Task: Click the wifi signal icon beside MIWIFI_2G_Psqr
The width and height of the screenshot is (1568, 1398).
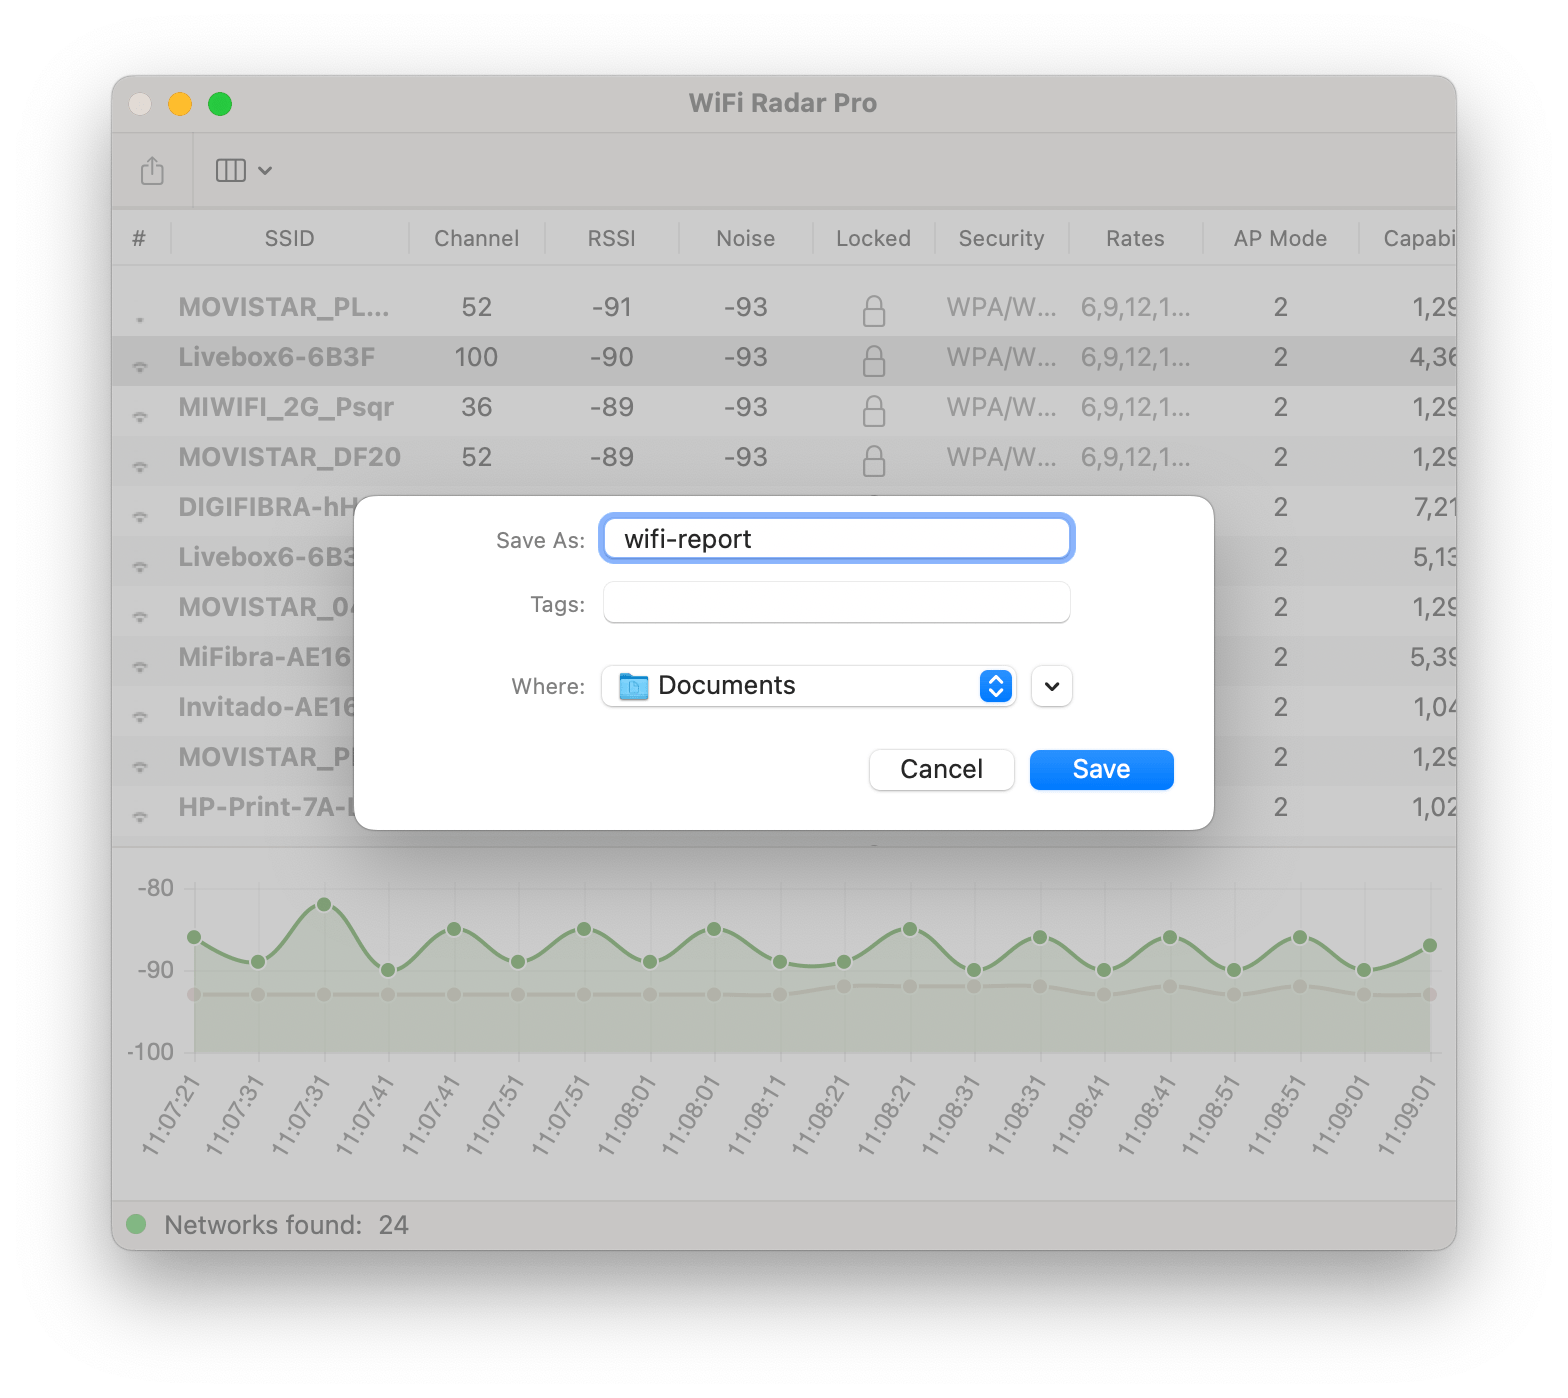Action: coord(140,416)
